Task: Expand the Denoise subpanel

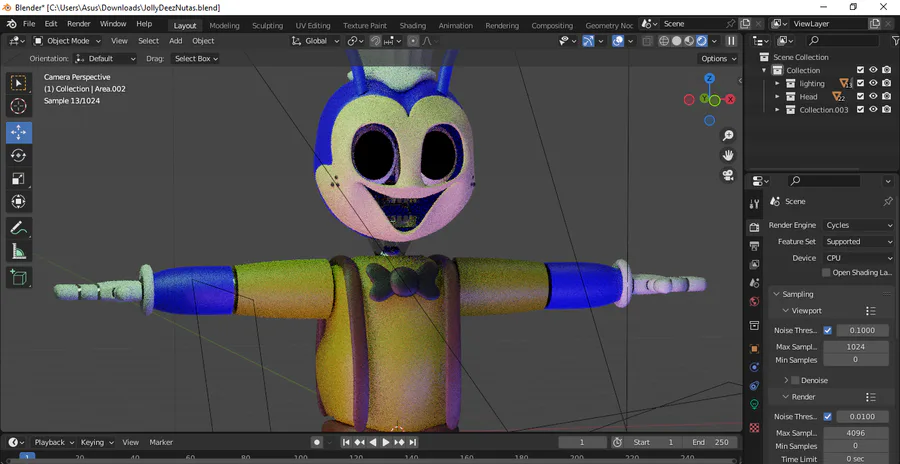Action: coord(786,380)
